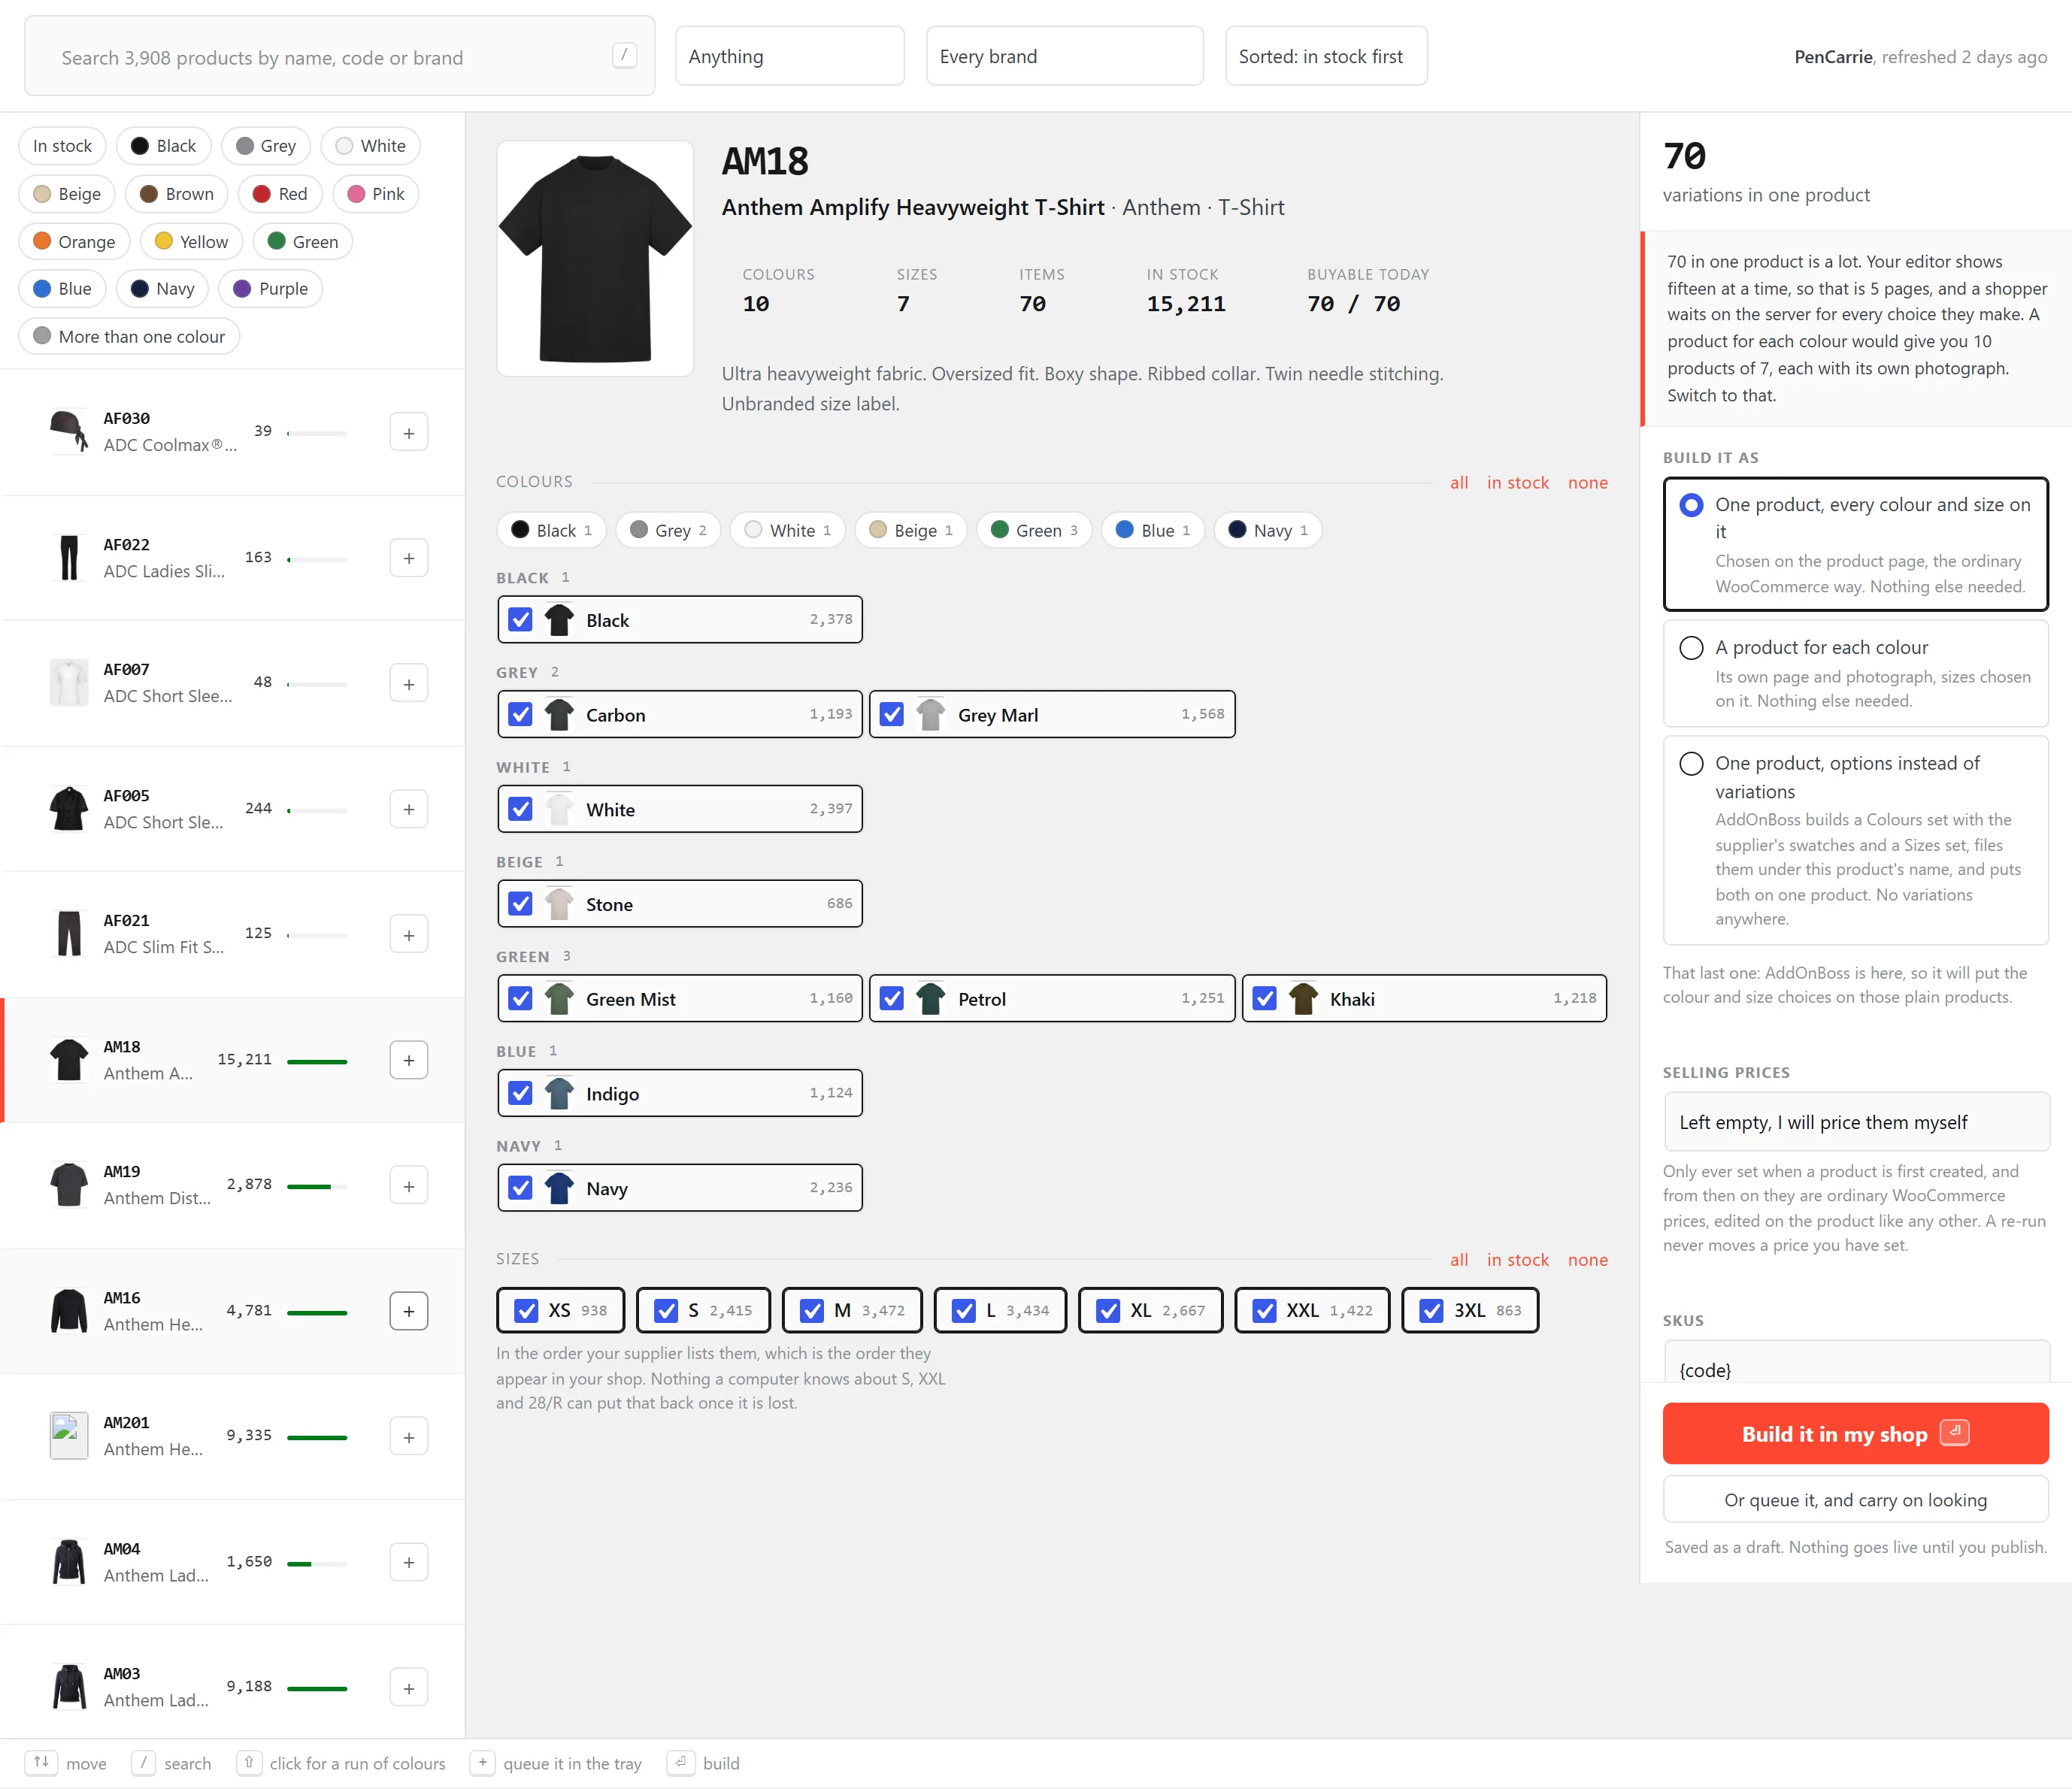2072x1789 pixels.
Task: Deselect sizes with none link
Action: coord(1587,1260)
